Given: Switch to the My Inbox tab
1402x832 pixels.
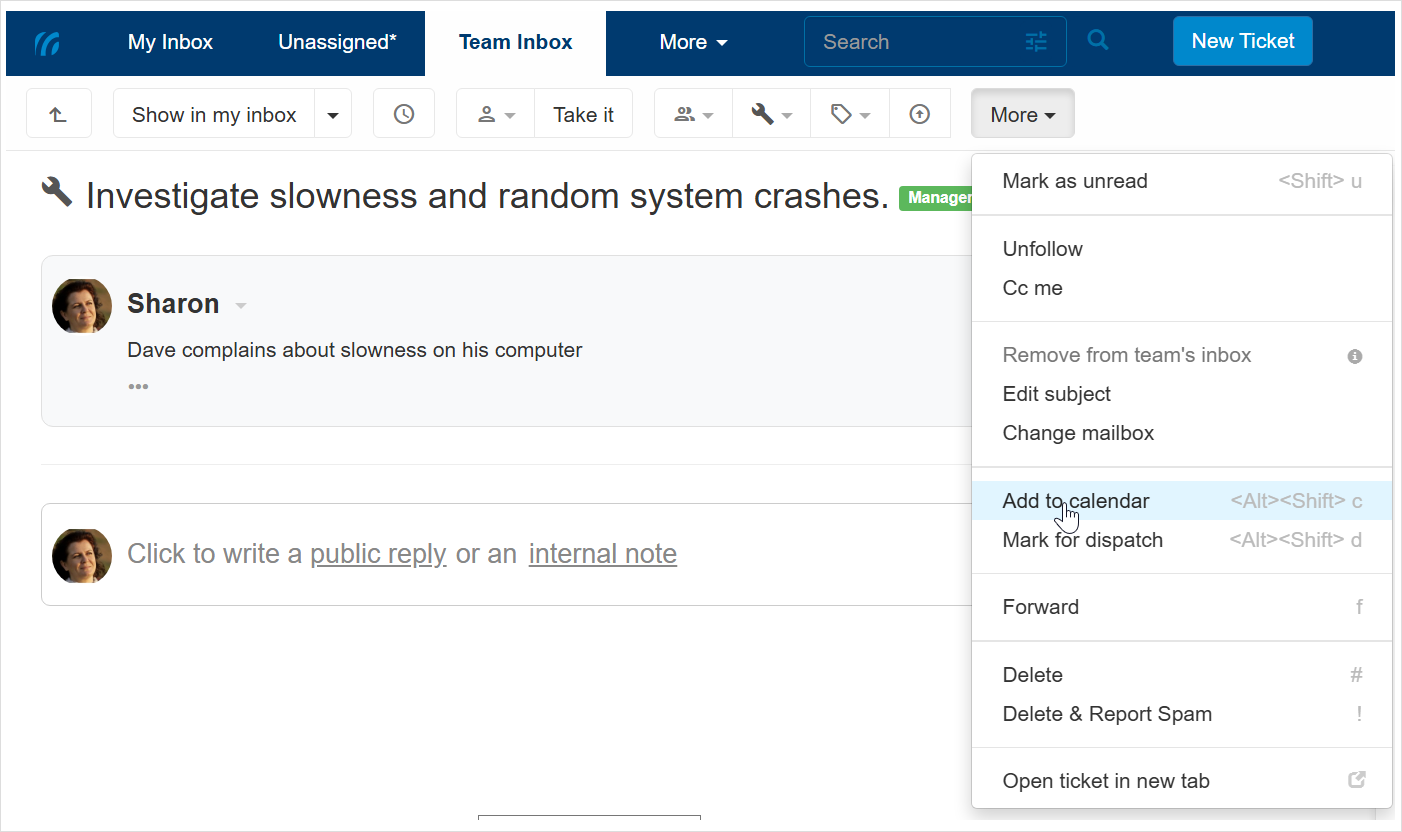Looking at the screenshot, I should [x=170, y=42].
